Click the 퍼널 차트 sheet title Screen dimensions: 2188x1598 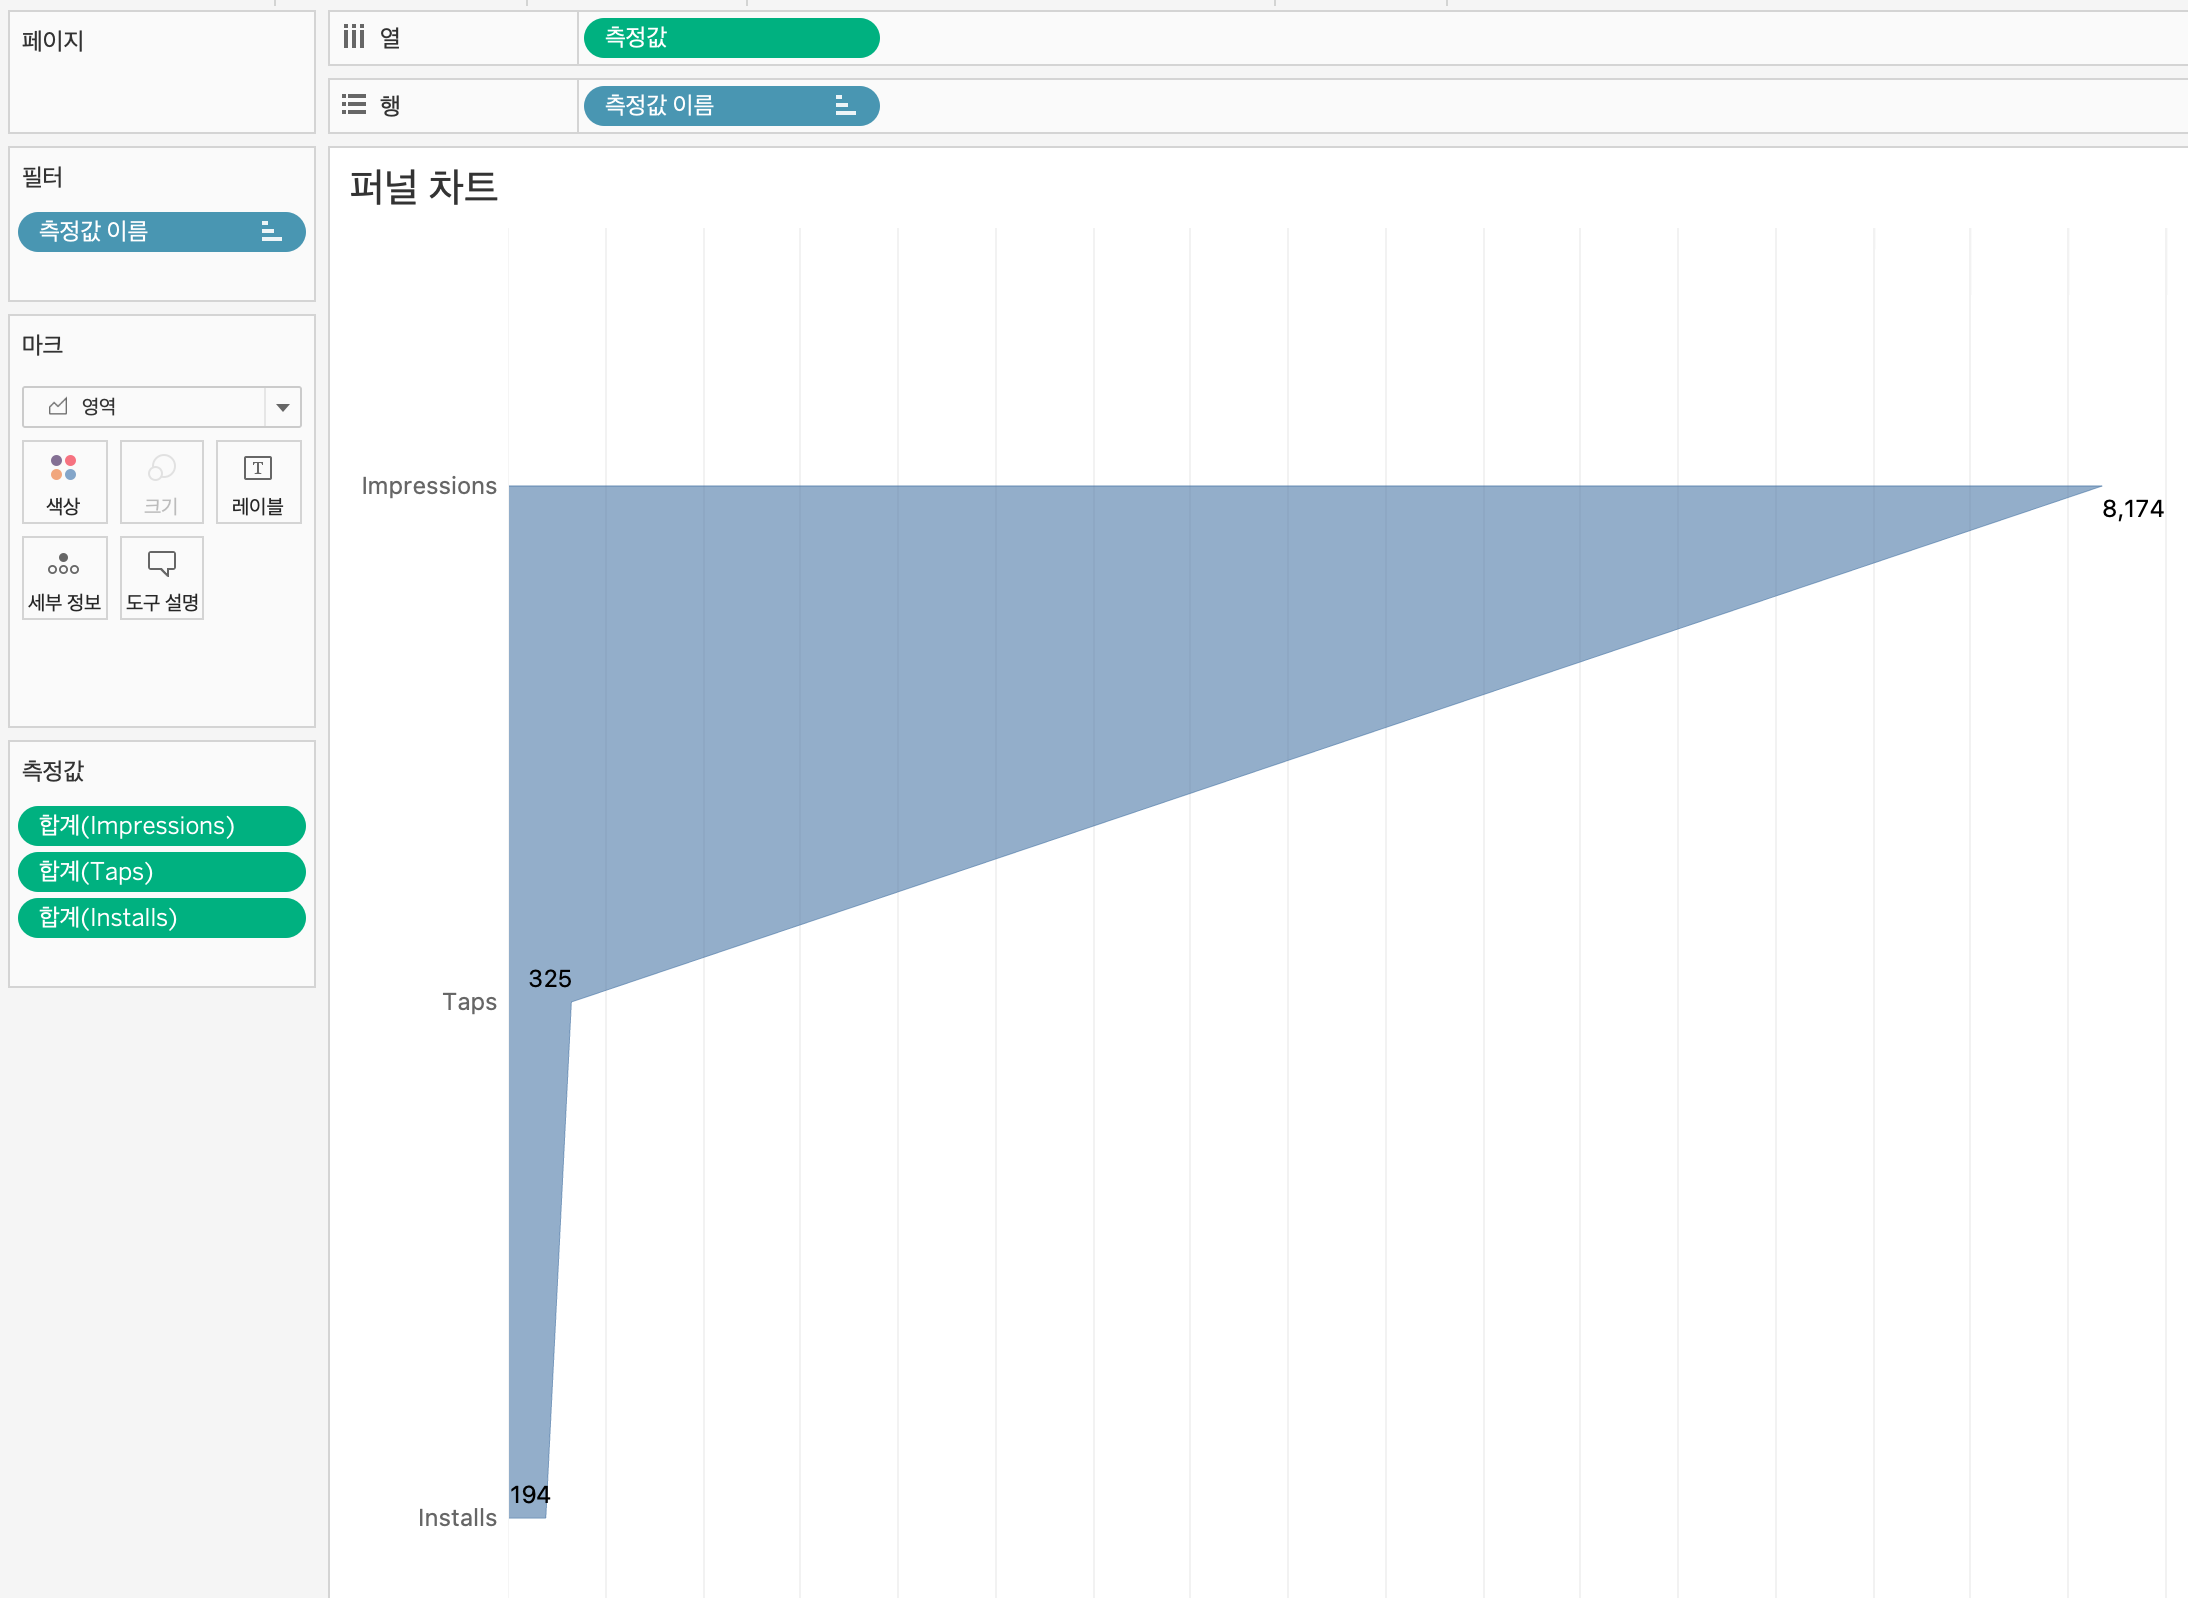point(423,187)
